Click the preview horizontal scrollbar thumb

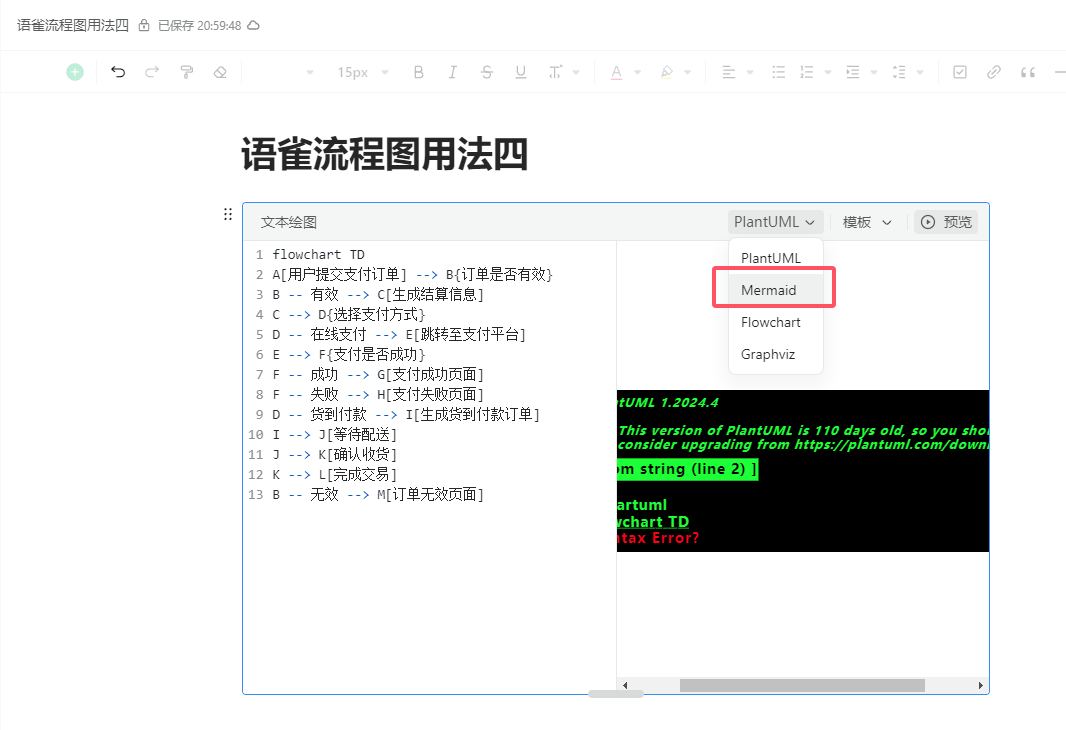(802, 685)
